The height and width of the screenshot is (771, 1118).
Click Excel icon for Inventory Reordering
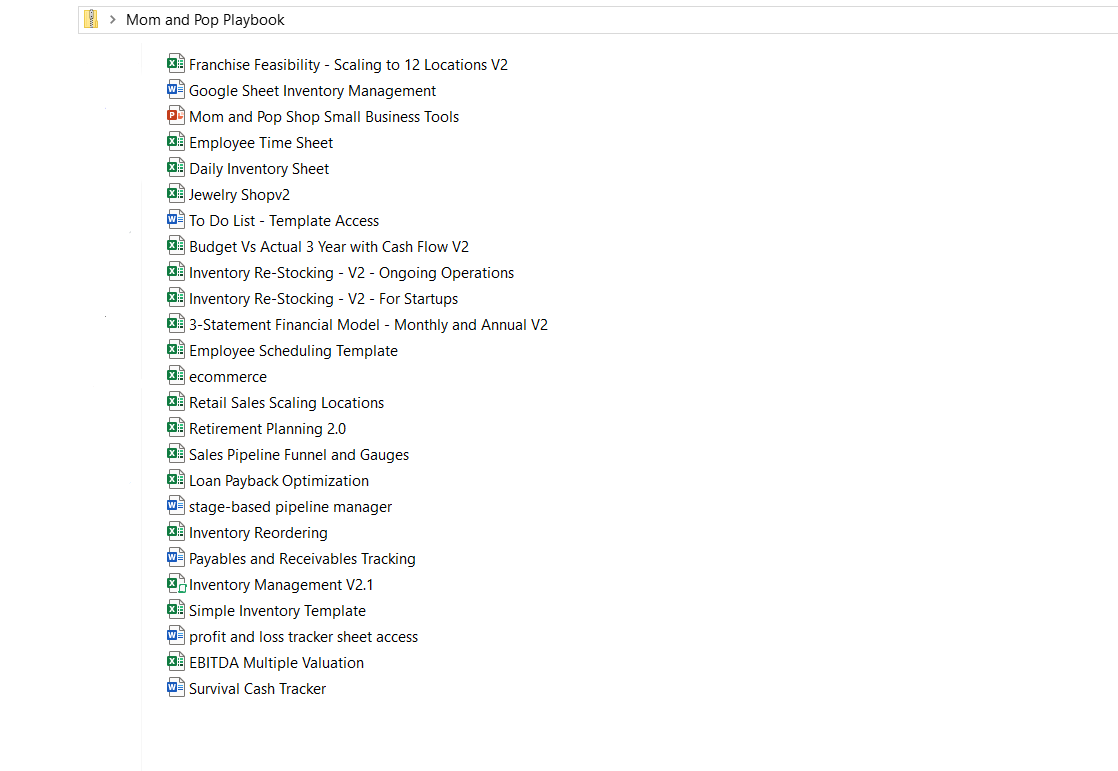175,531
